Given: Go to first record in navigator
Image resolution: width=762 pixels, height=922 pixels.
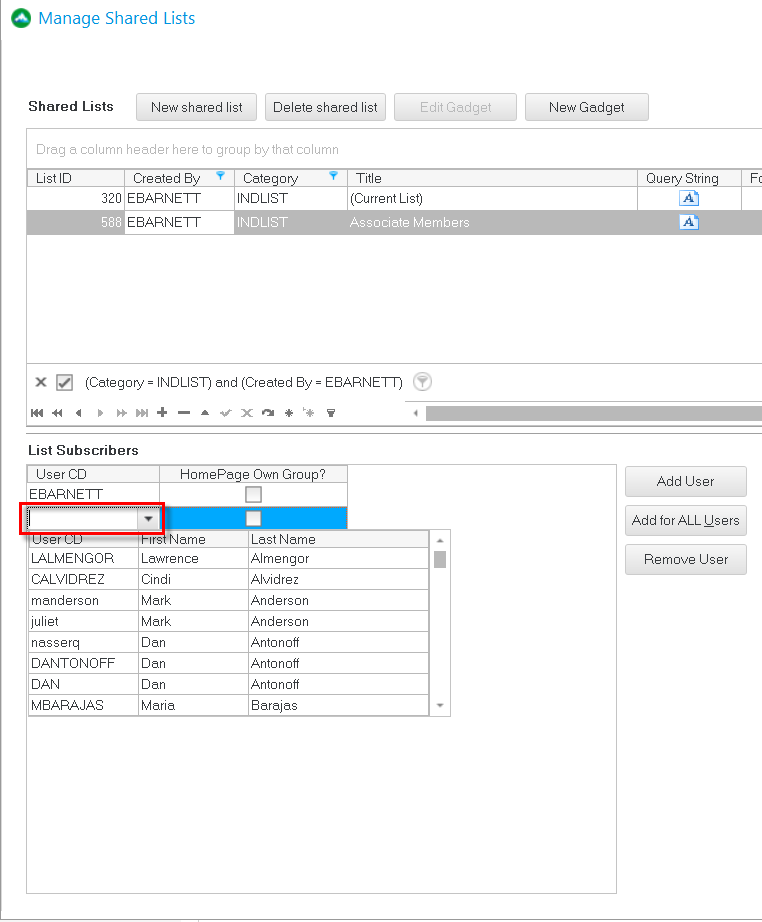Looking at the screenshot, I should point(36,413).
